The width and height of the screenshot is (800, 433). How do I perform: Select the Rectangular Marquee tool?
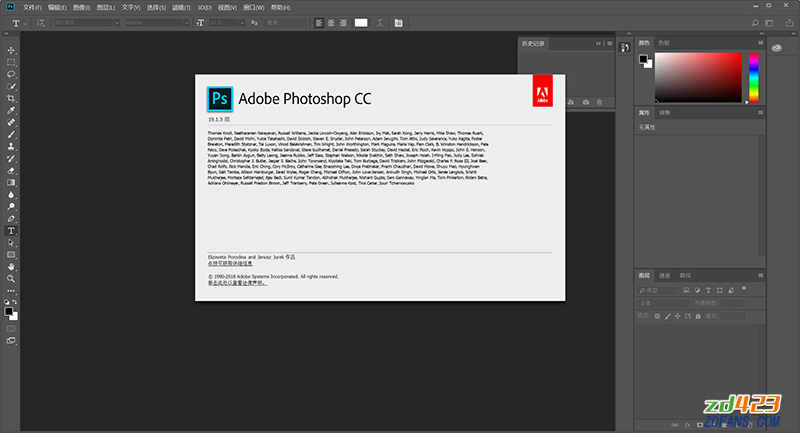(x=11, y=62)
